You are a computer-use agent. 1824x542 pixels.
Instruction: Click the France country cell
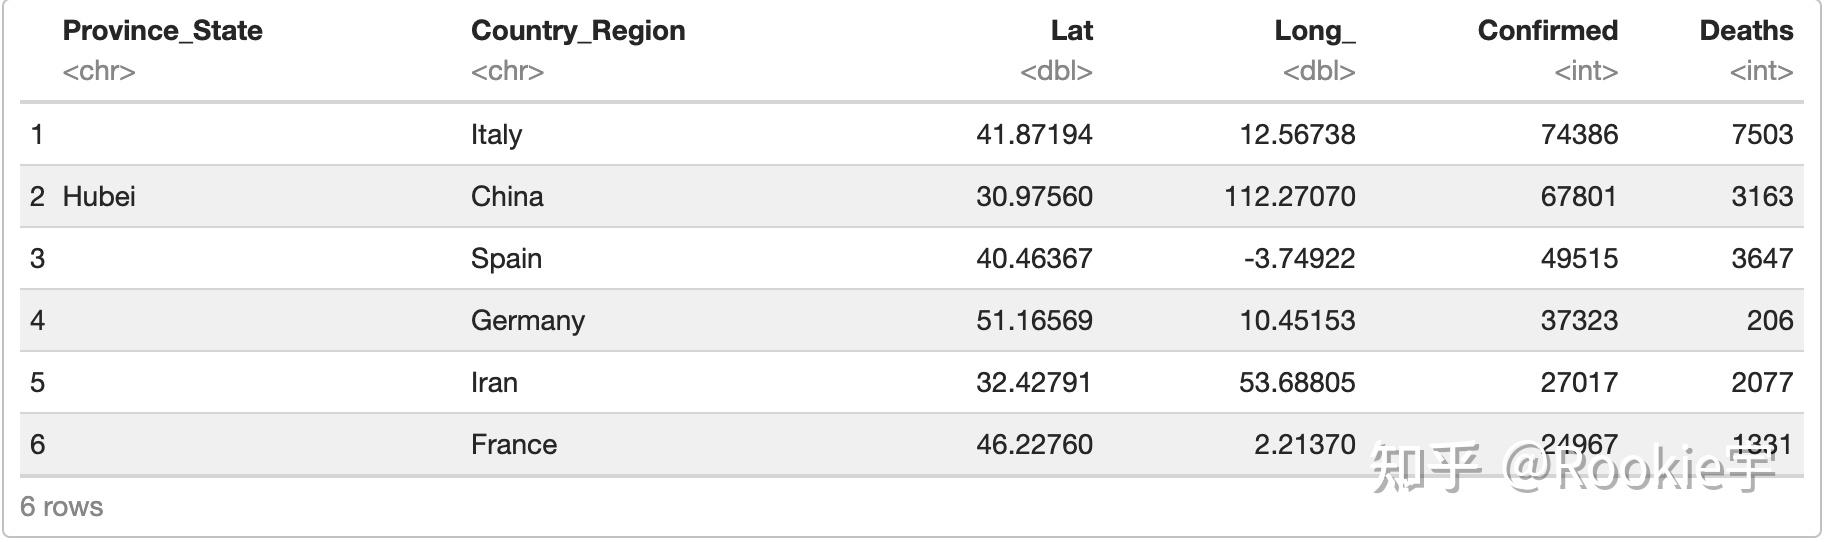coord(514,445)
